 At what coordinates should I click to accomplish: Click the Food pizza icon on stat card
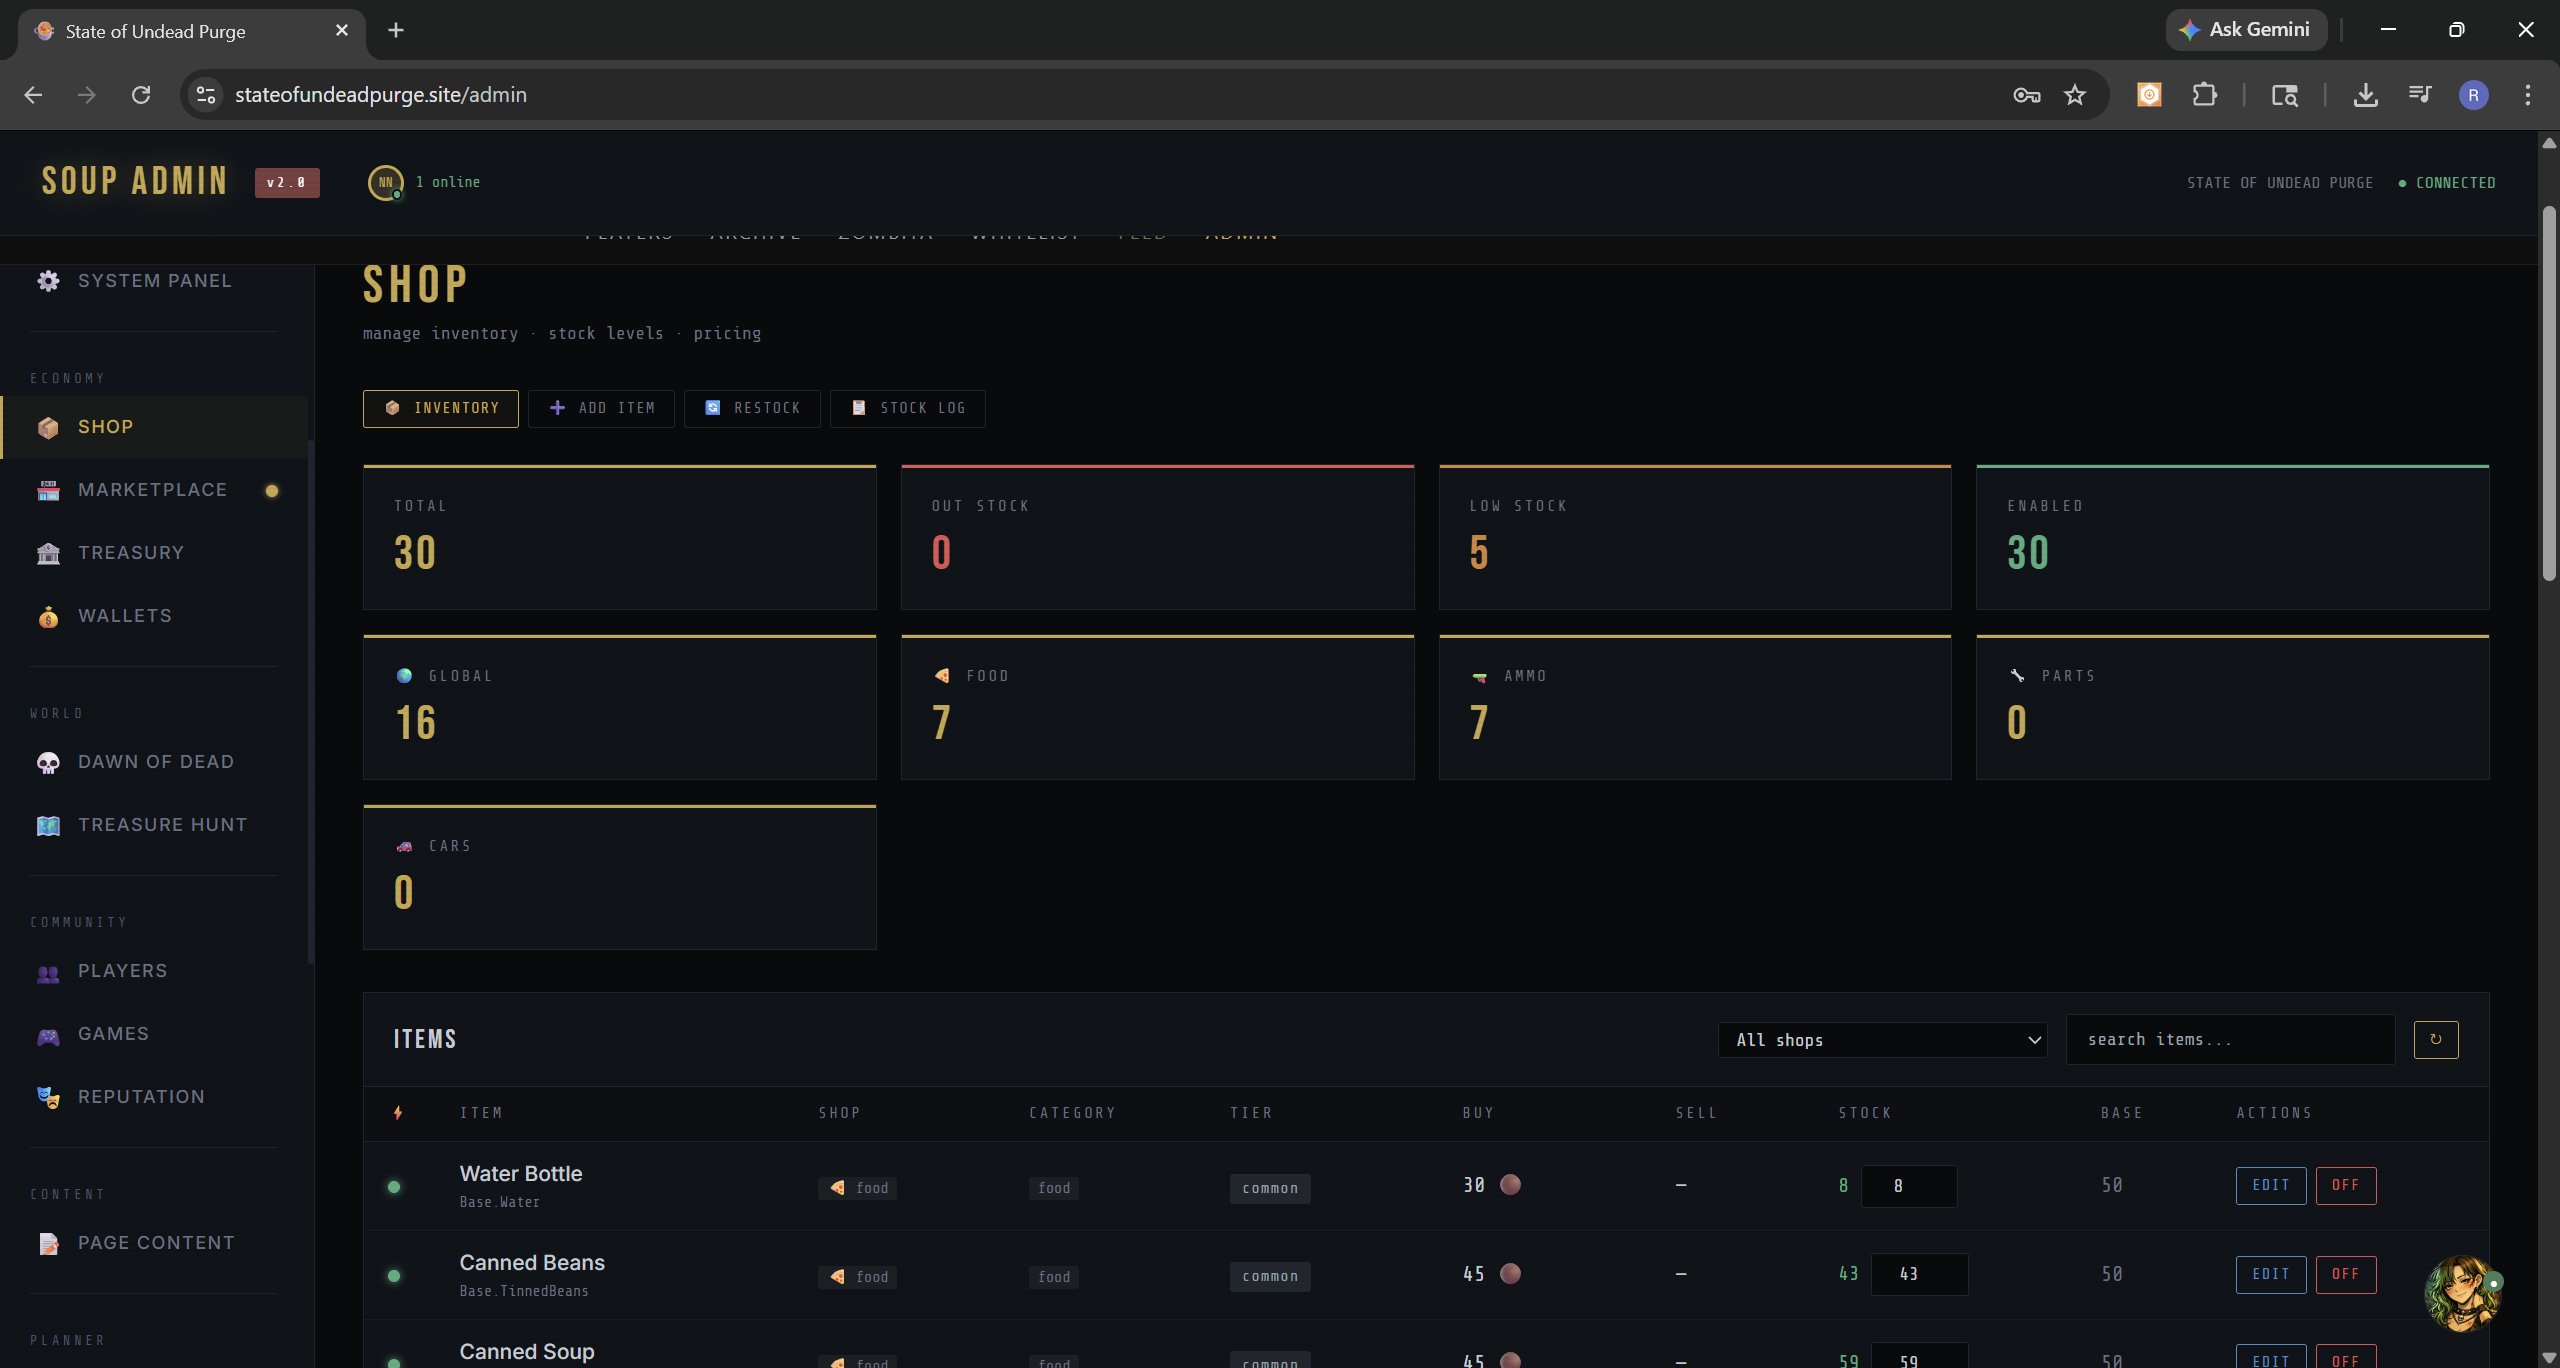(x=942, y=676)
